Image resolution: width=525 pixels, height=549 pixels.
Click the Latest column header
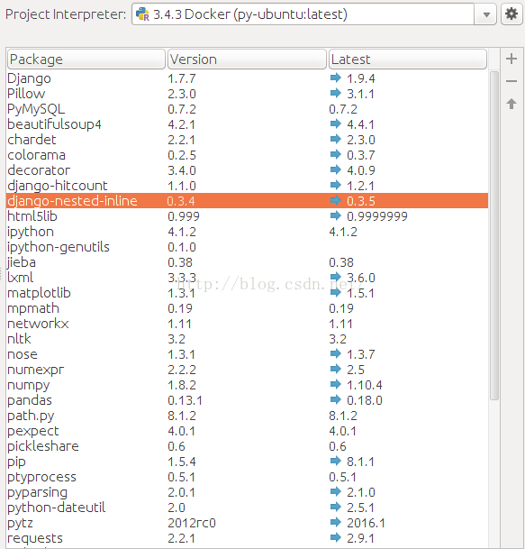tap(407, 59)
